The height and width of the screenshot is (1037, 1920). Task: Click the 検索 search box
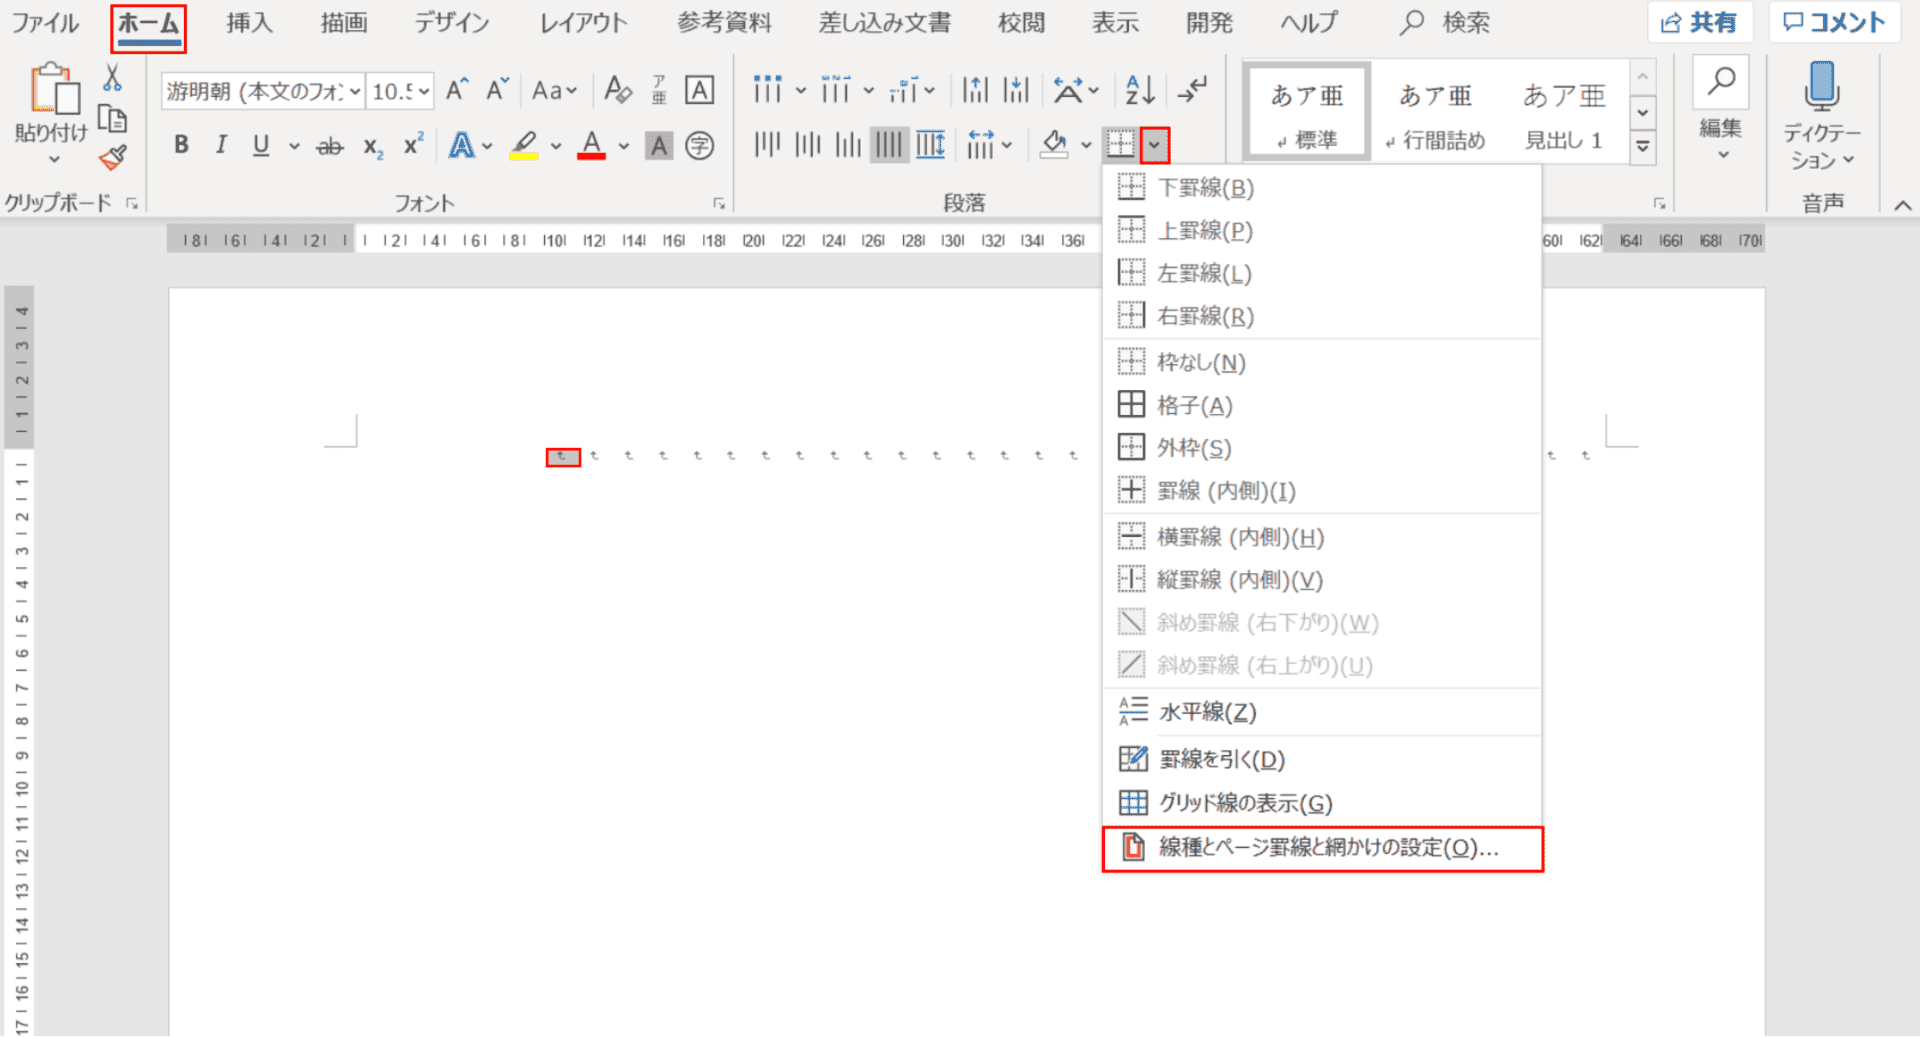pos(1446,23)
